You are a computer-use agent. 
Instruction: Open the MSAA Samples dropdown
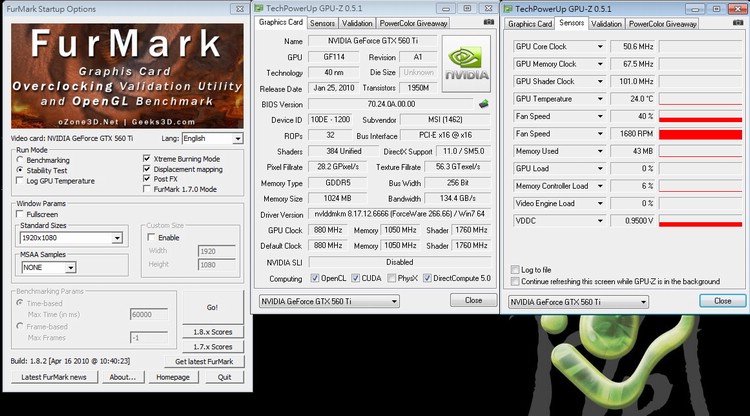coord(71,267)
